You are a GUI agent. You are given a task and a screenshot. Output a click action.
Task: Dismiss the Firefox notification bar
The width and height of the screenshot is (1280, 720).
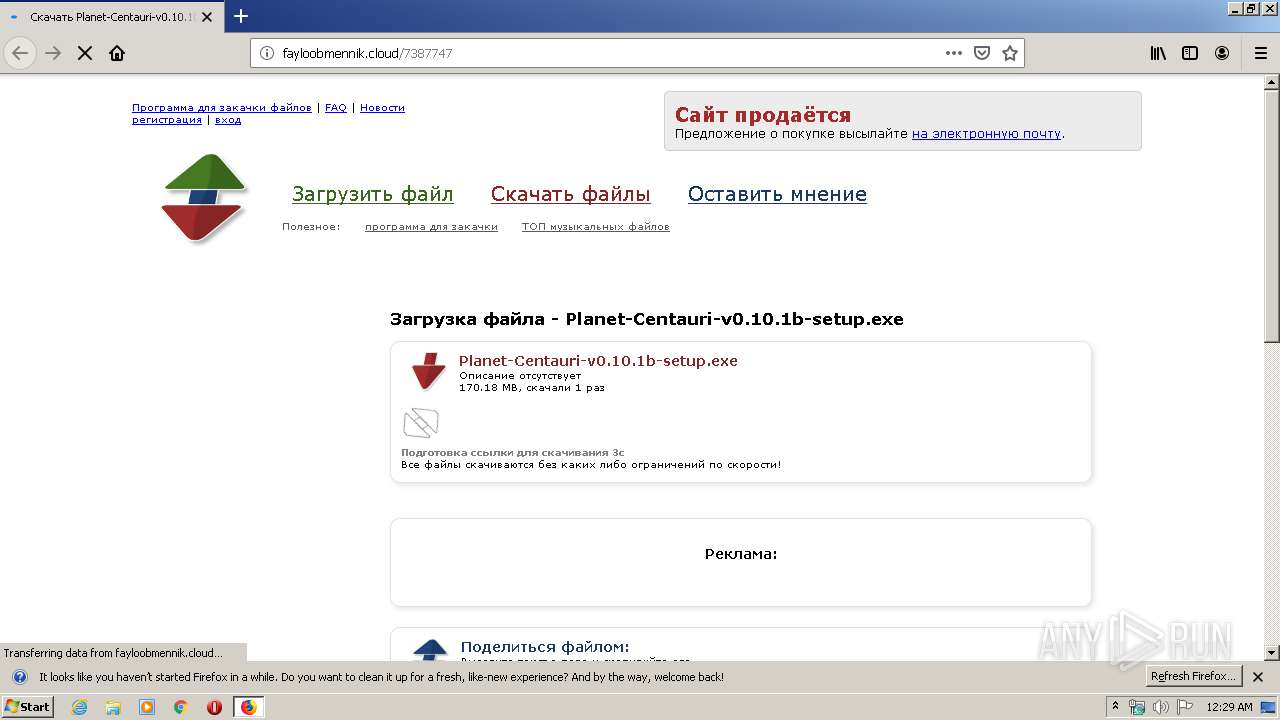[x=1258, y=677]
